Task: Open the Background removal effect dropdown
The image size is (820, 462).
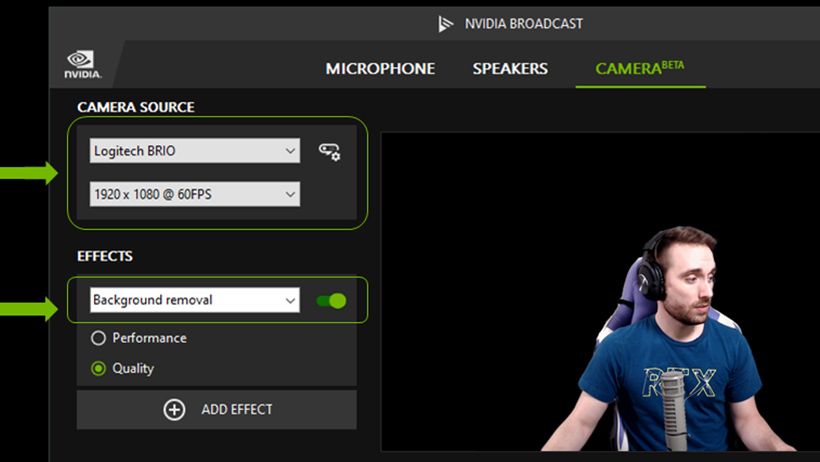Action: coord(195,300)
